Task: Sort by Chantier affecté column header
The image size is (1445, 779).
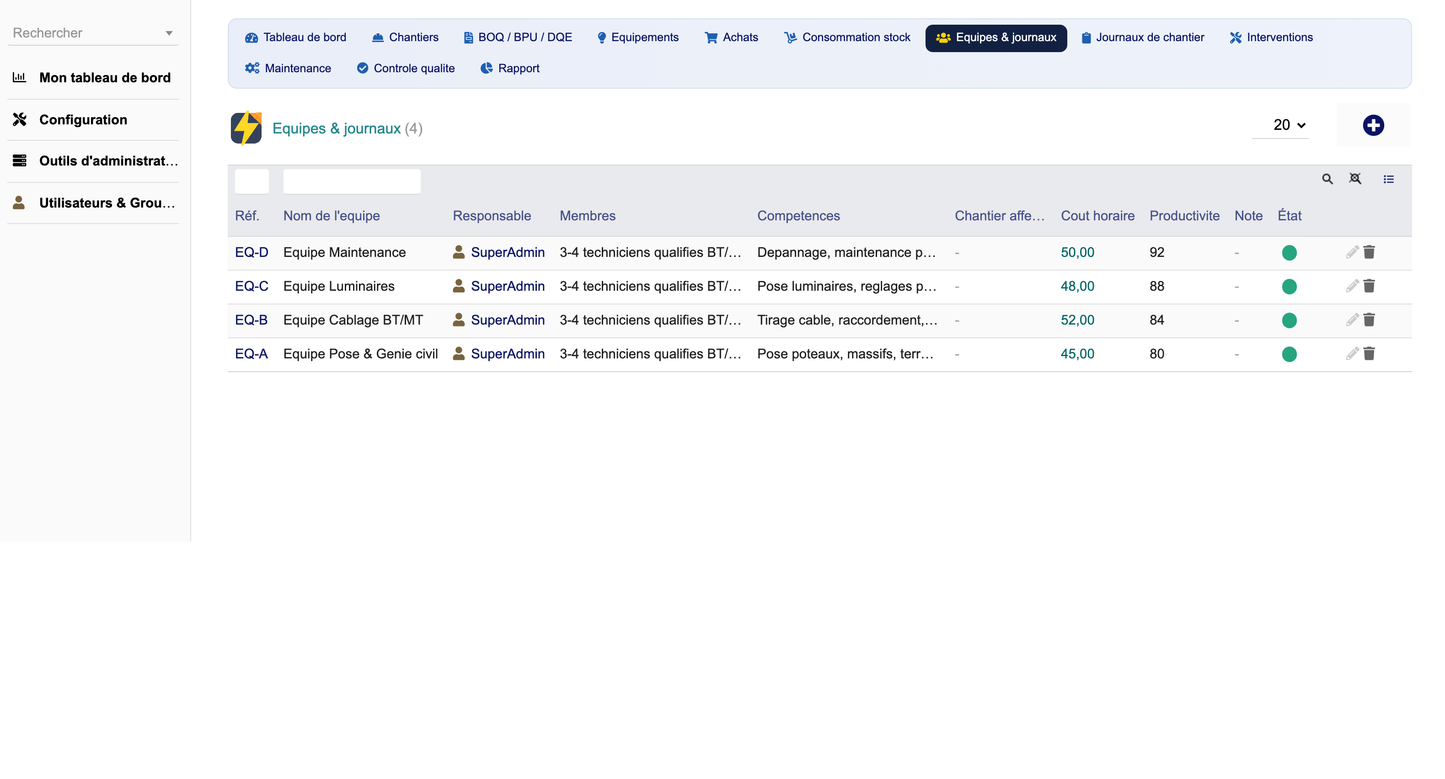Action: [999, 216]
